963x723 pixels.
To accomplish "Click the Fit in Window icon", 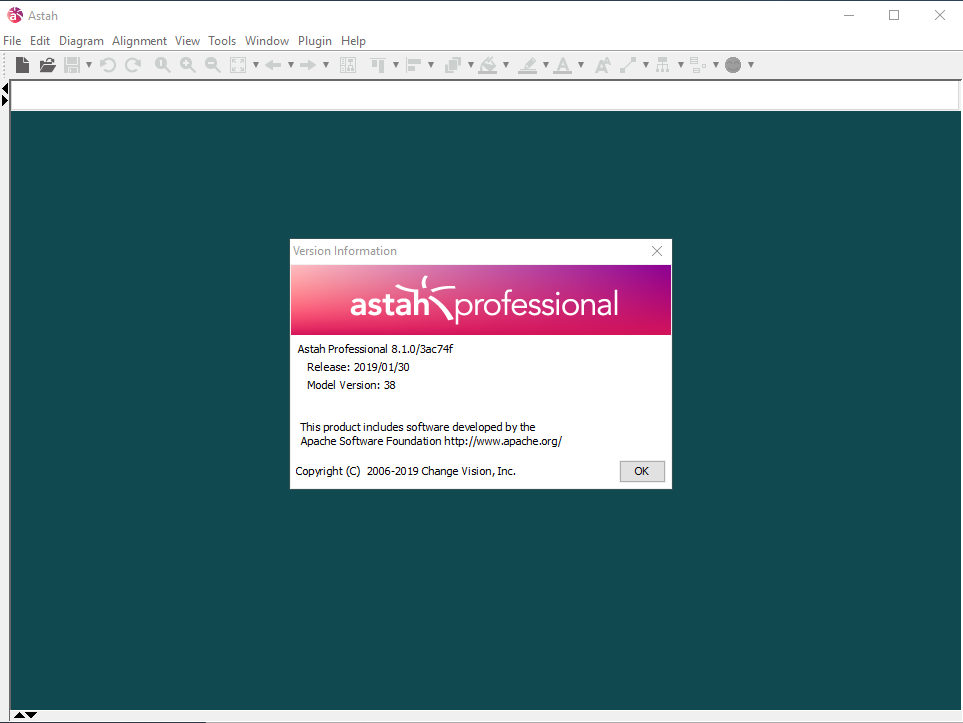I will click(238, 64).
